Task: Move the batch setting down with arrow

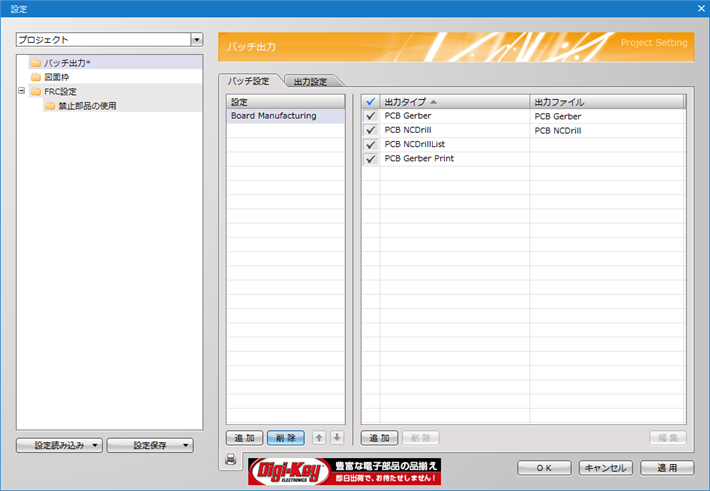Action: tap(337, 438)
